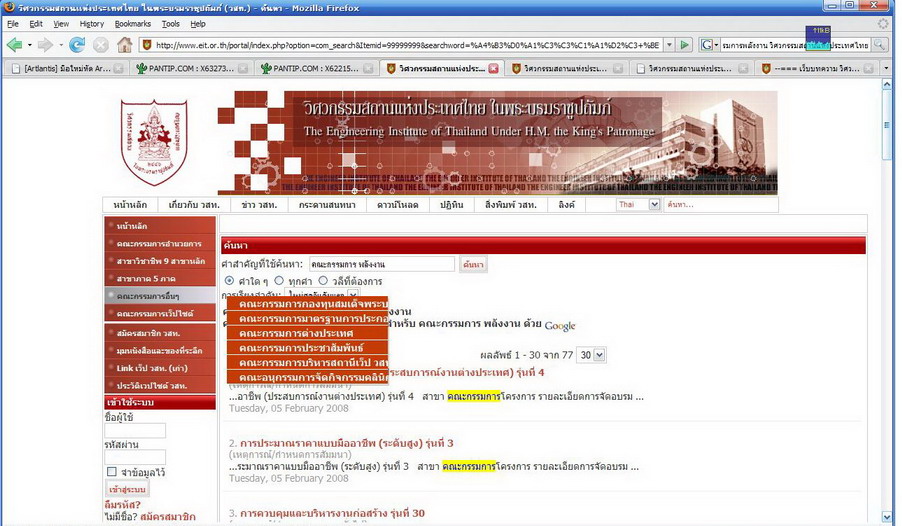Open the Thai language dropdown

(x=654, y=204)
